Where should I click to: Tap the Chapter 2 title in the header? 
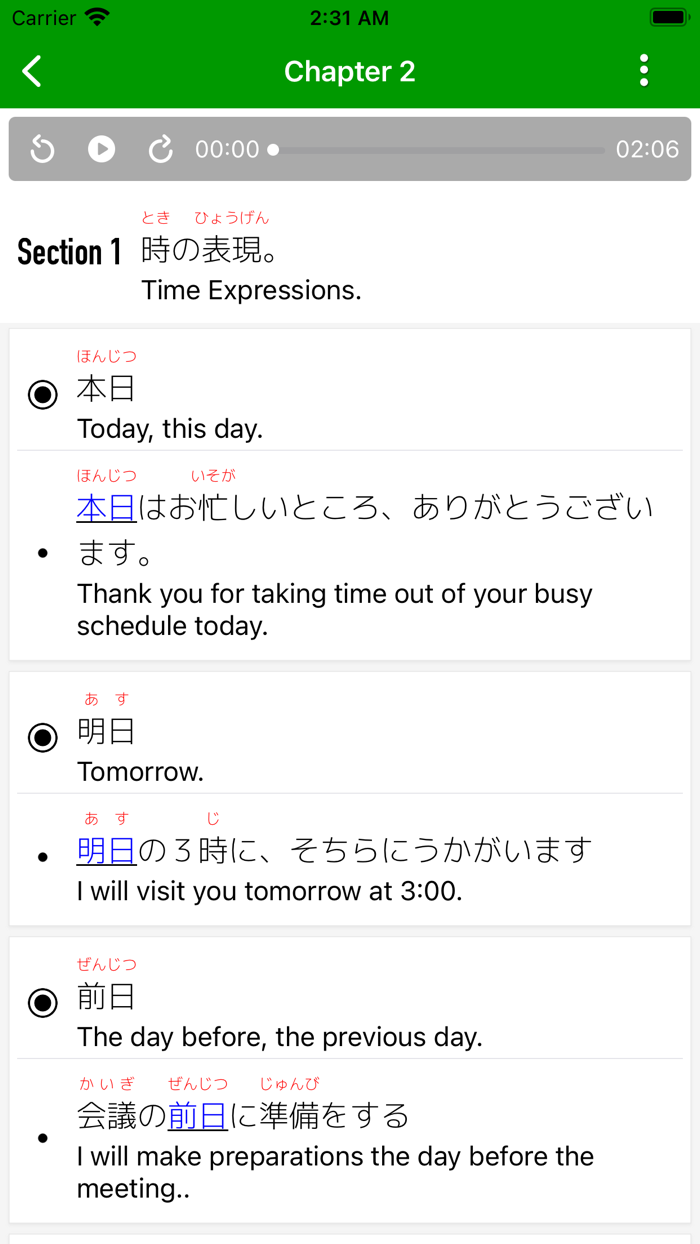click(350, 71)
